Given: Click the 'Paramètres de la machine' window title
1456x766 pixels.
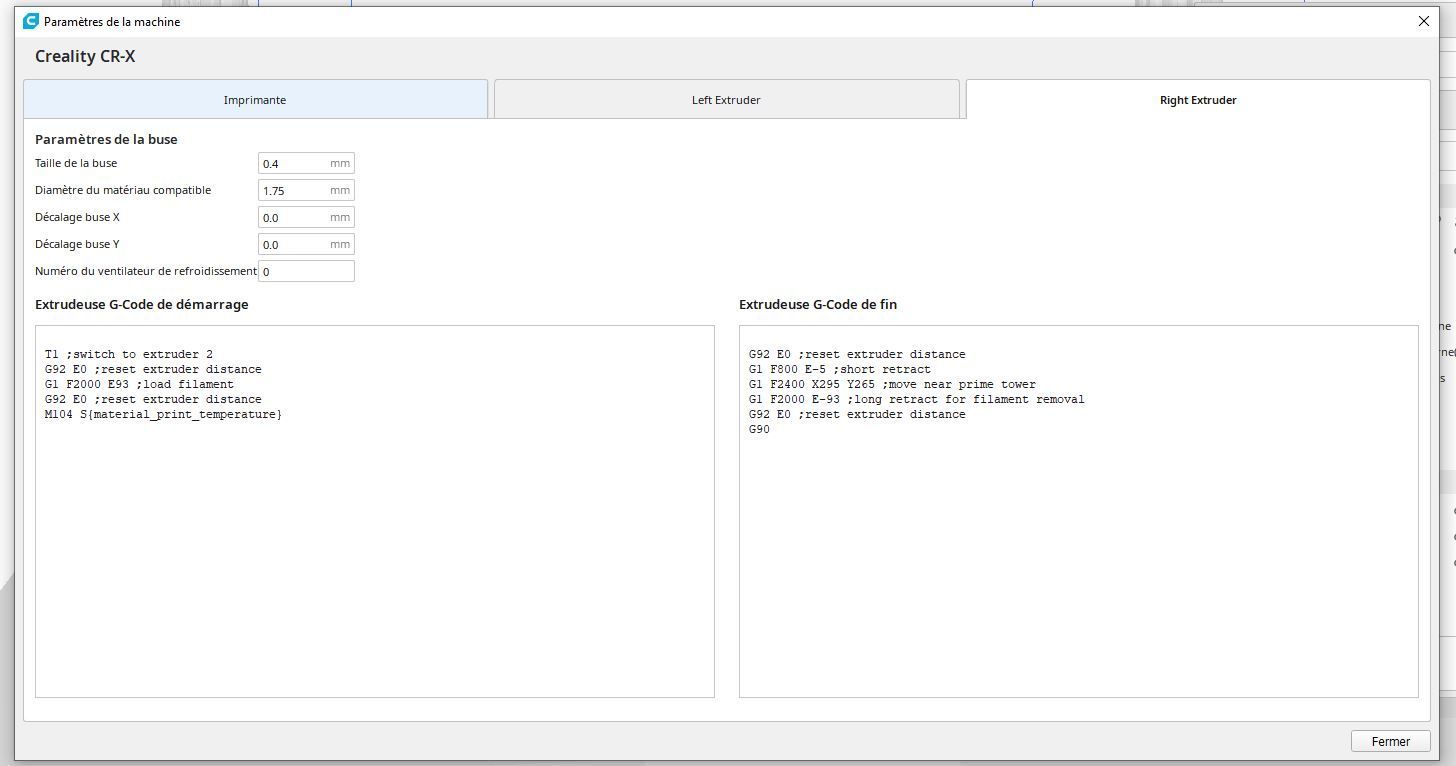Looking at the screenshot, I should coord(112,21).
